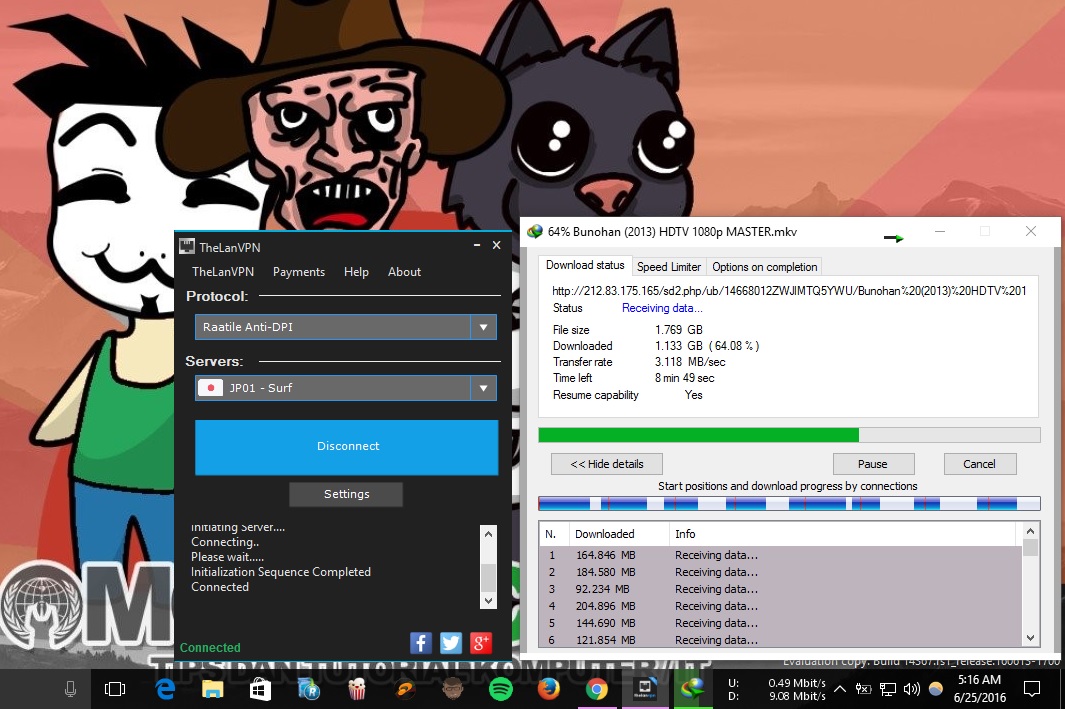1065x709 pixels.
Task: Click the blue R shield taskbar icon
Action: point(309,689)
